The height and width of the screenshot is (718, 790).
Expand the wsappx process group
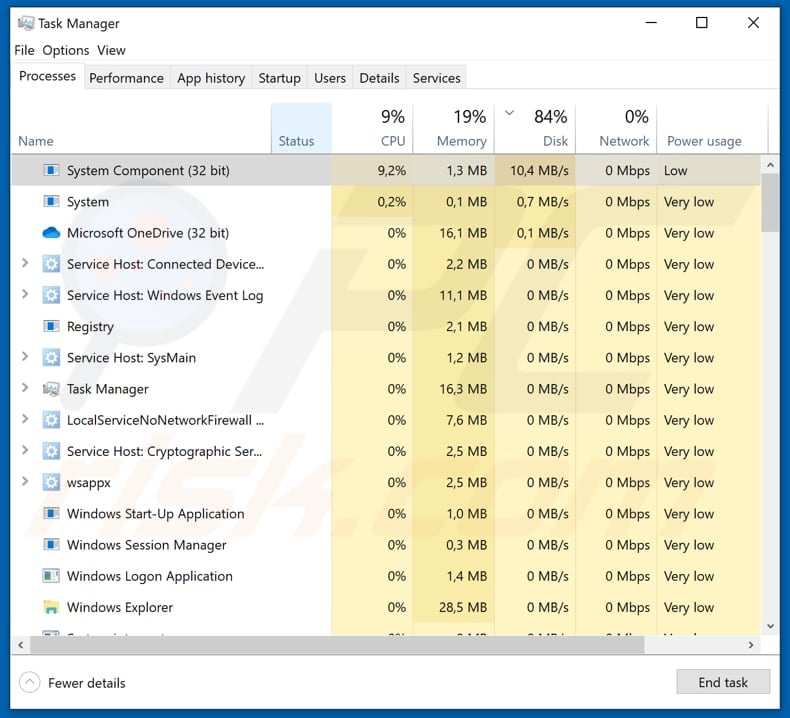[24, 482]
